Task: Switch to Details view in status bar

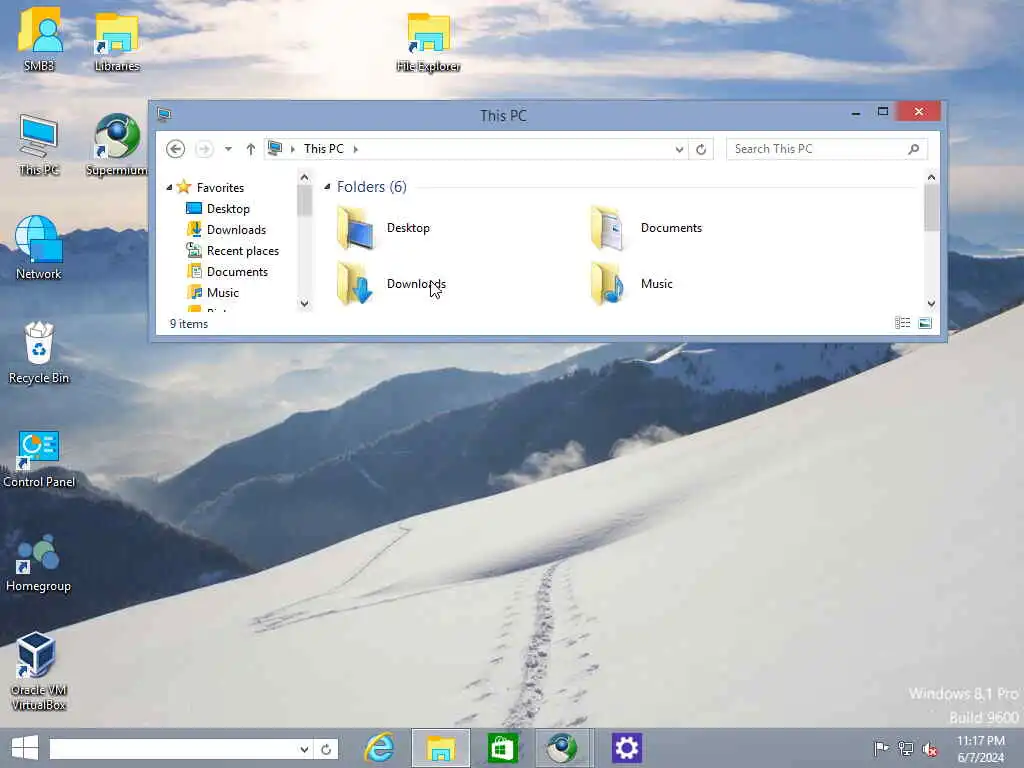Action: [x=903, y=323]
